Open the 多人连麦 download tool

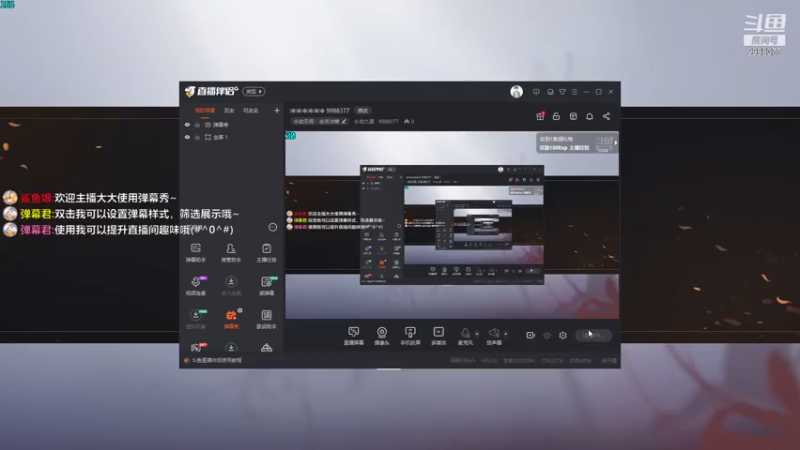point(231,286)
